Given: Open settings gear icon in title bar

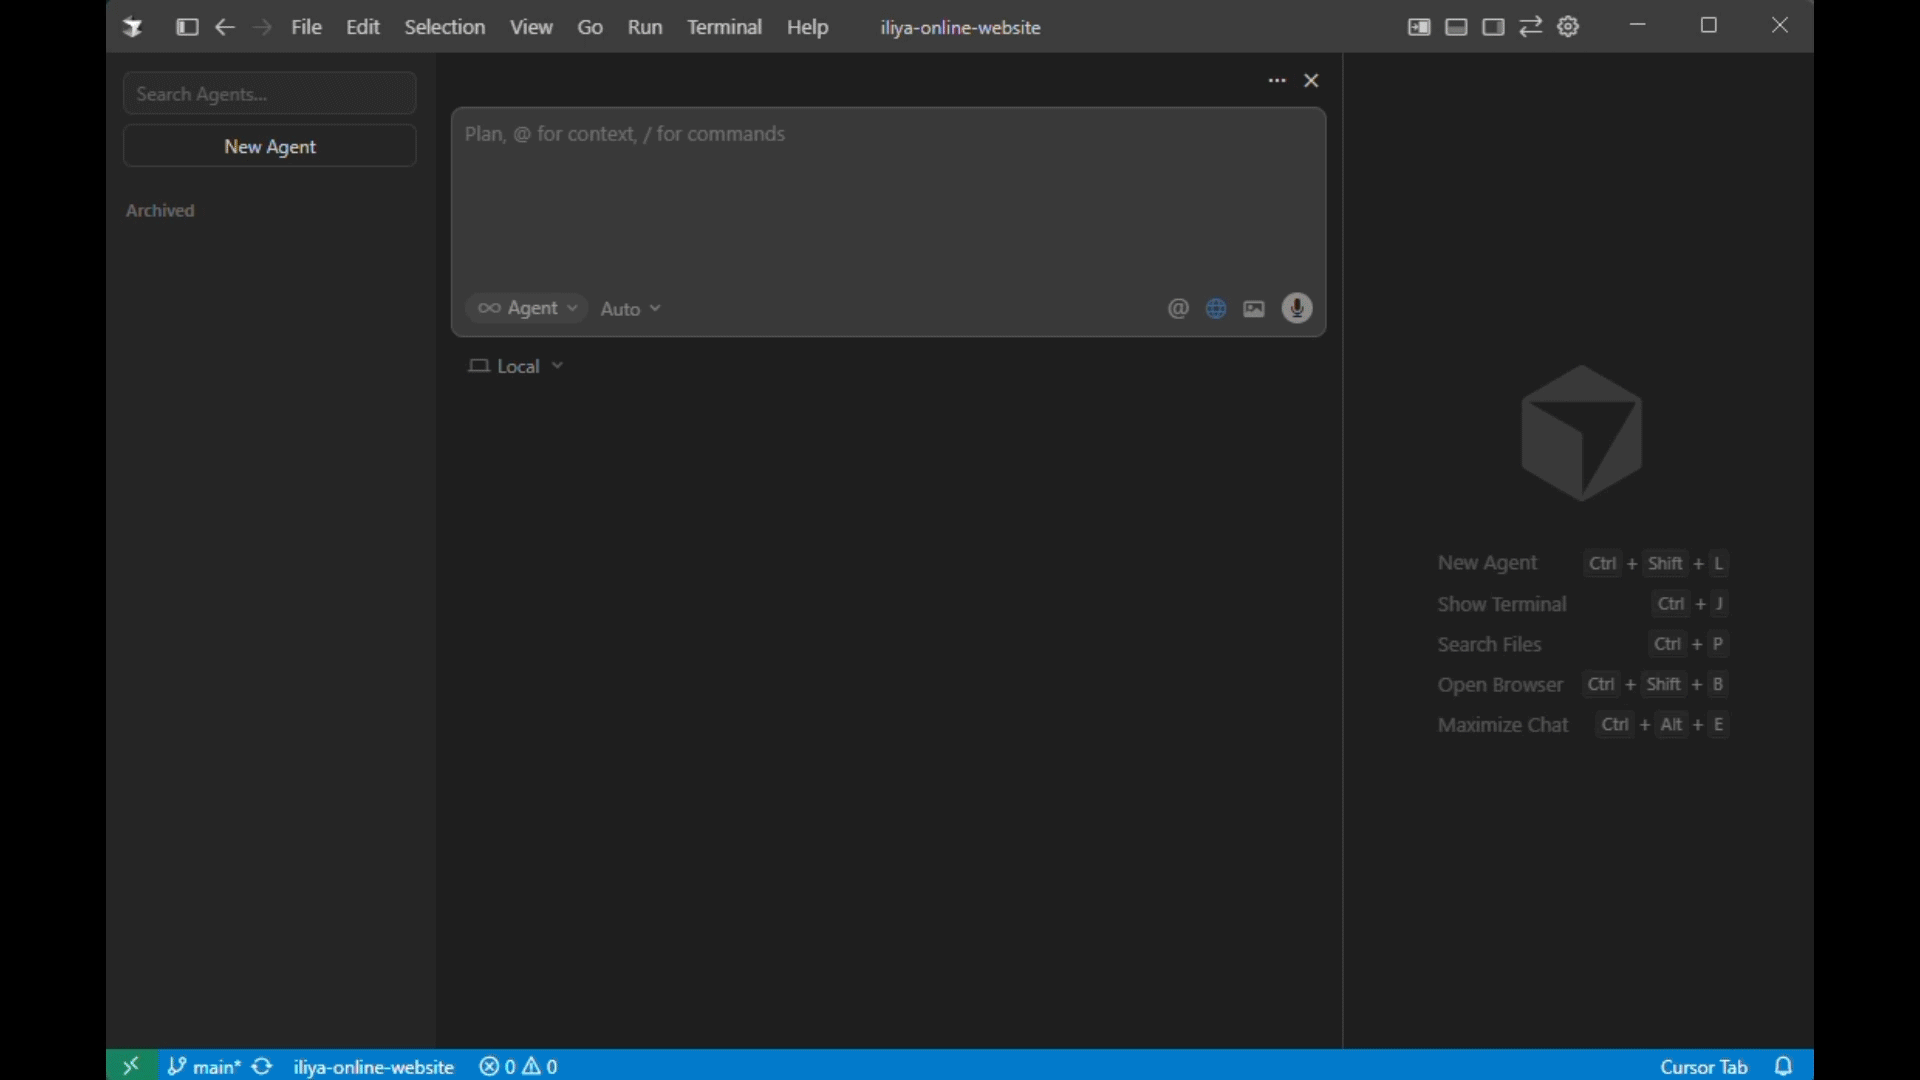Looking at the screenshot, I should tap(1568, 27).
